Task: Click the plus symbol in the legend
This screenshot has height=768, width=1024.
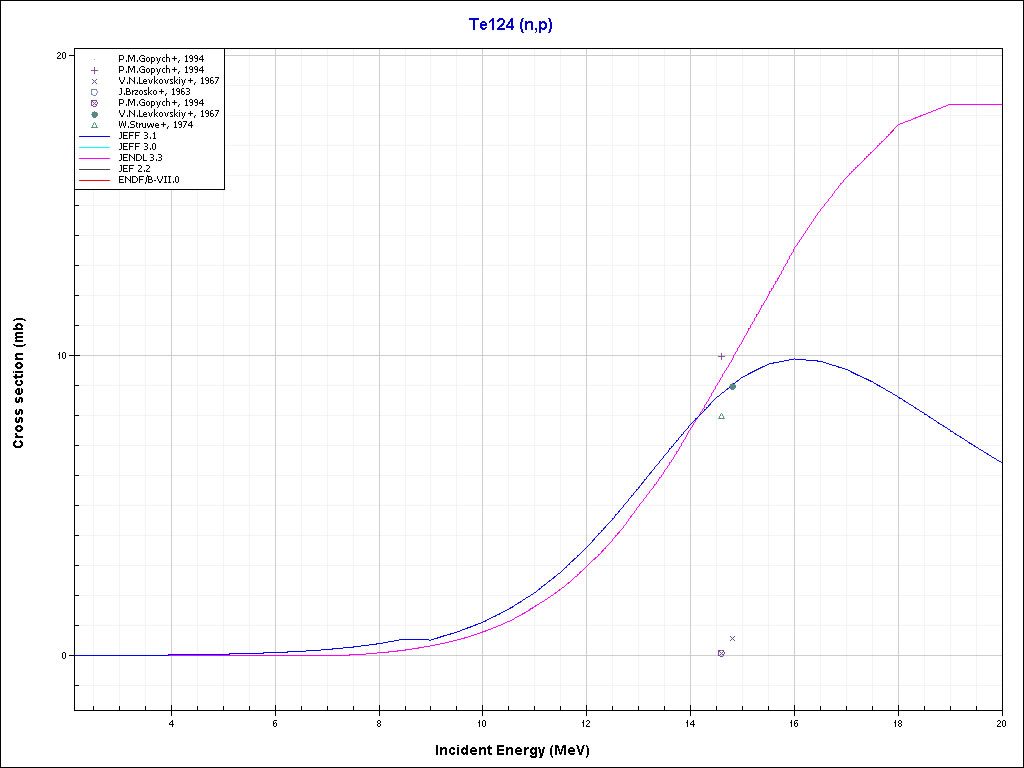Action: pos(93,70)
